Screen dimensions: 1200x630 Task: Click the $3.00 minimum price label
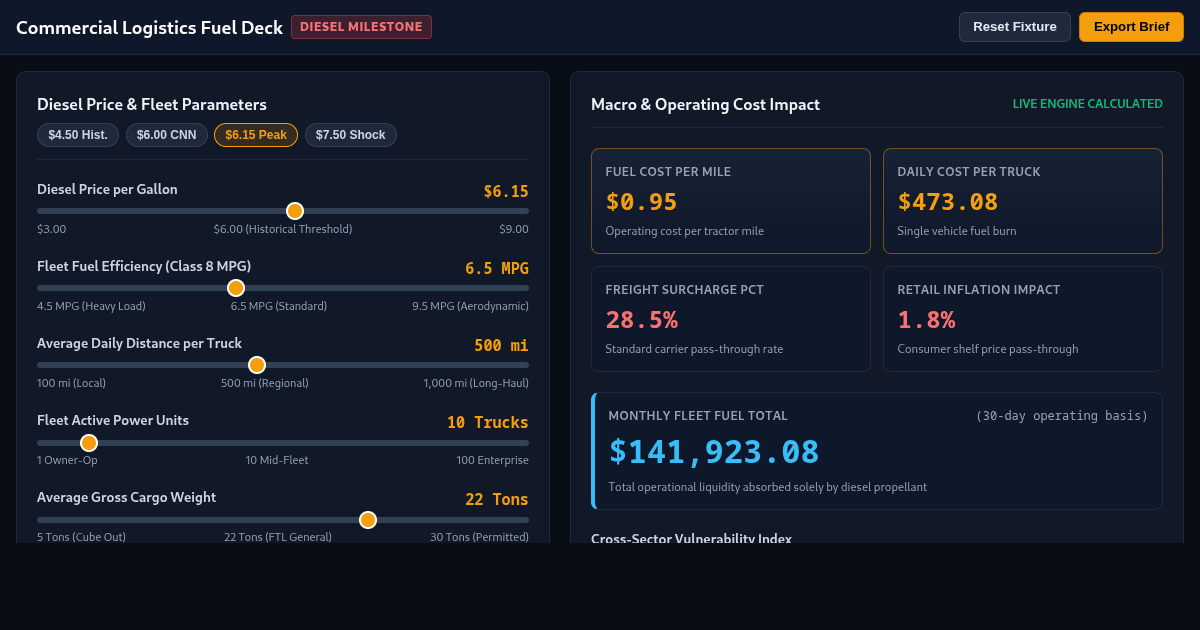[x=52, y=229]
